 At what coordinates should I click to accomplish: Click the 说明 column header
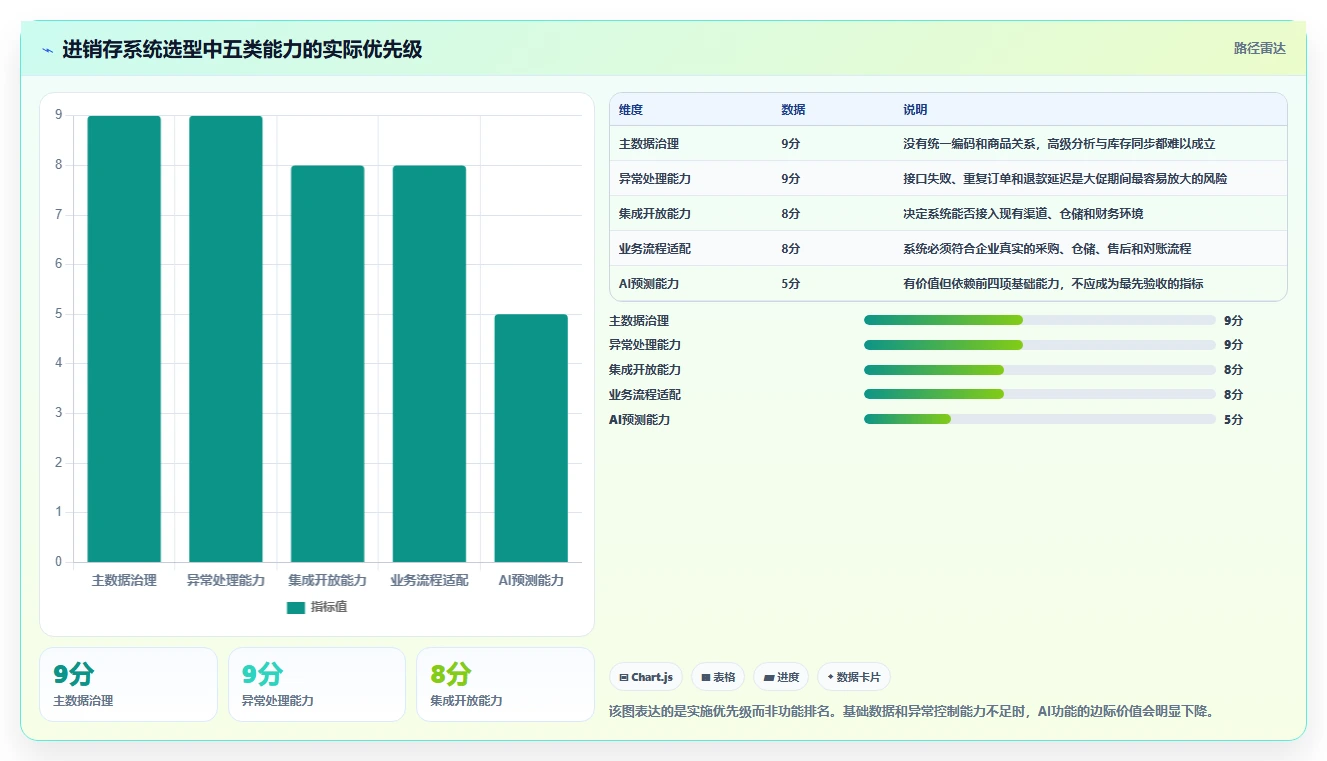915,110
